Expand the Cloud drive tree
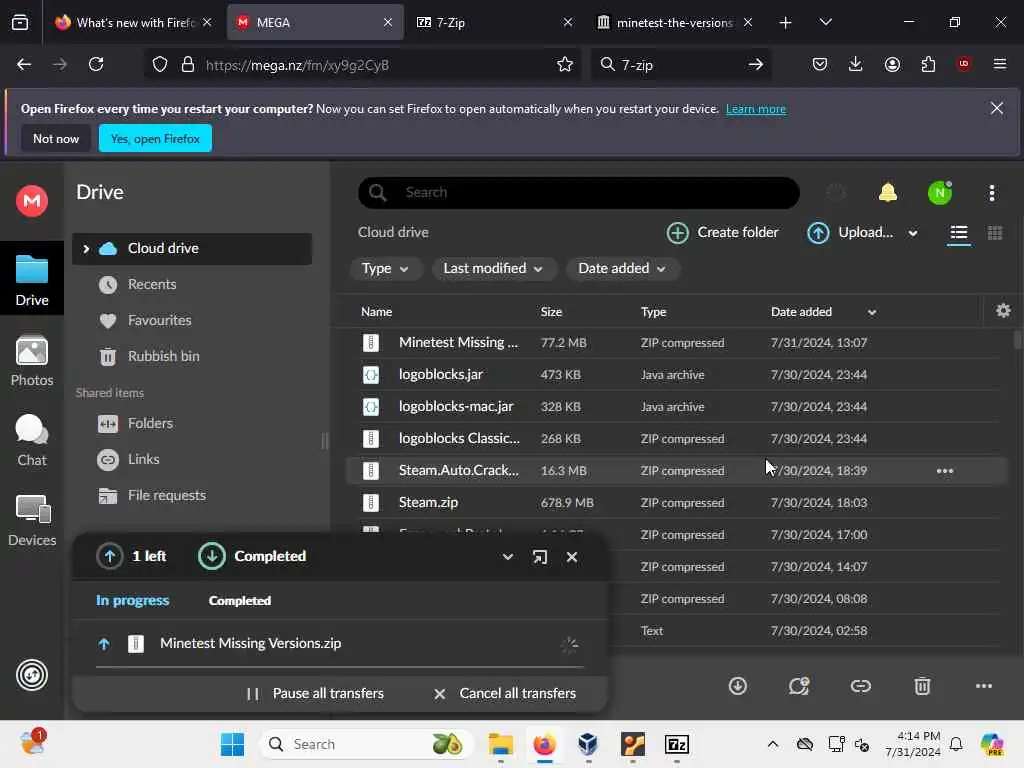 [x=86, y=249]
